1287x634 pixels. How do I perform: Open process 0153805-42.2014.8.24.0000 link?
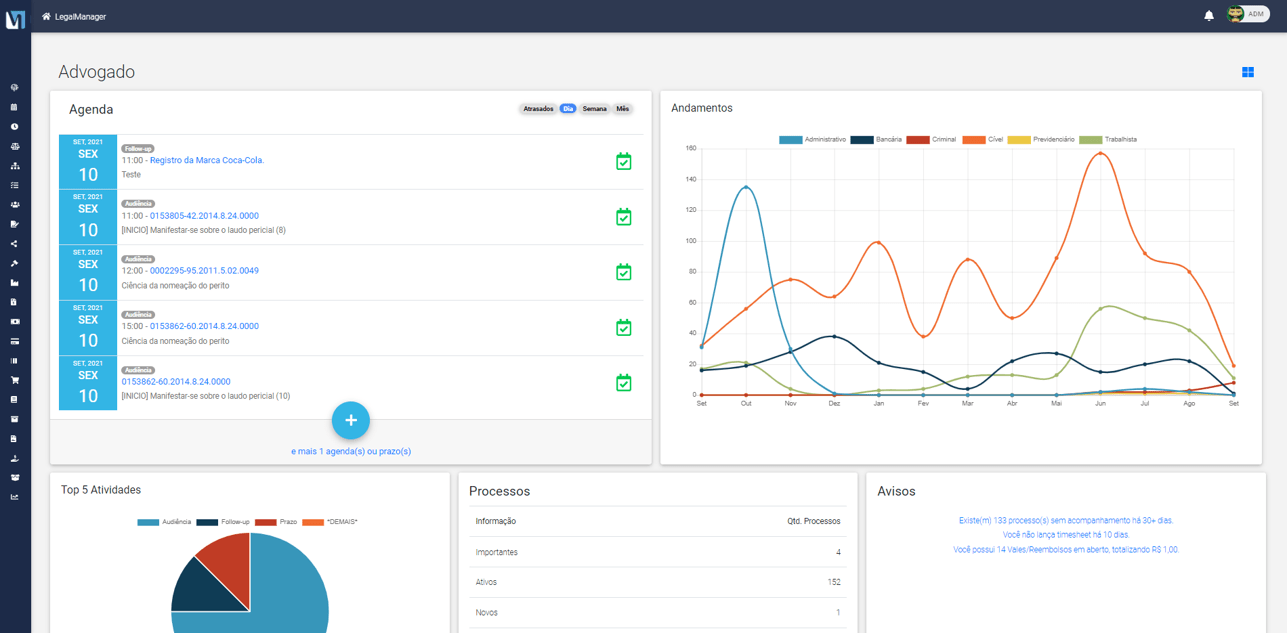(204, 216)
